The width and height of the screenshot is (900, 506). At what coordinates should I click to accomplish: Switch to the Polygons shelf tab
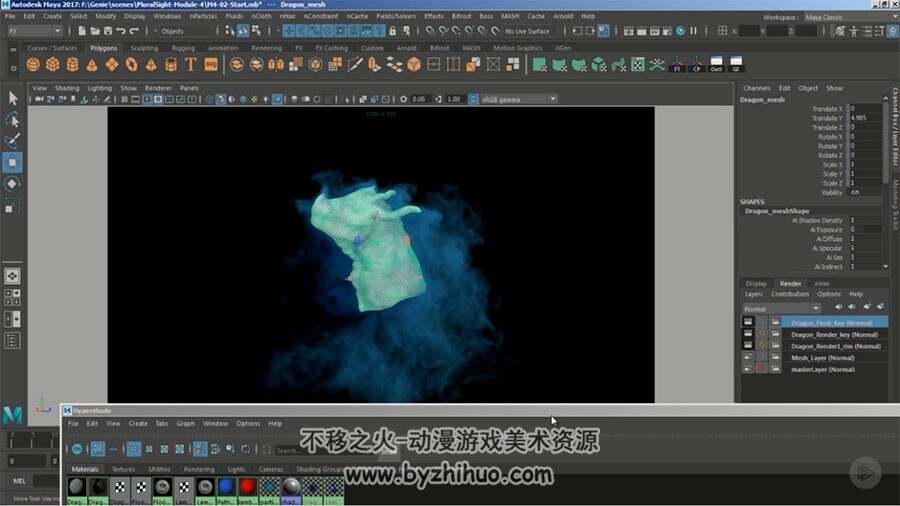(103, 48)
